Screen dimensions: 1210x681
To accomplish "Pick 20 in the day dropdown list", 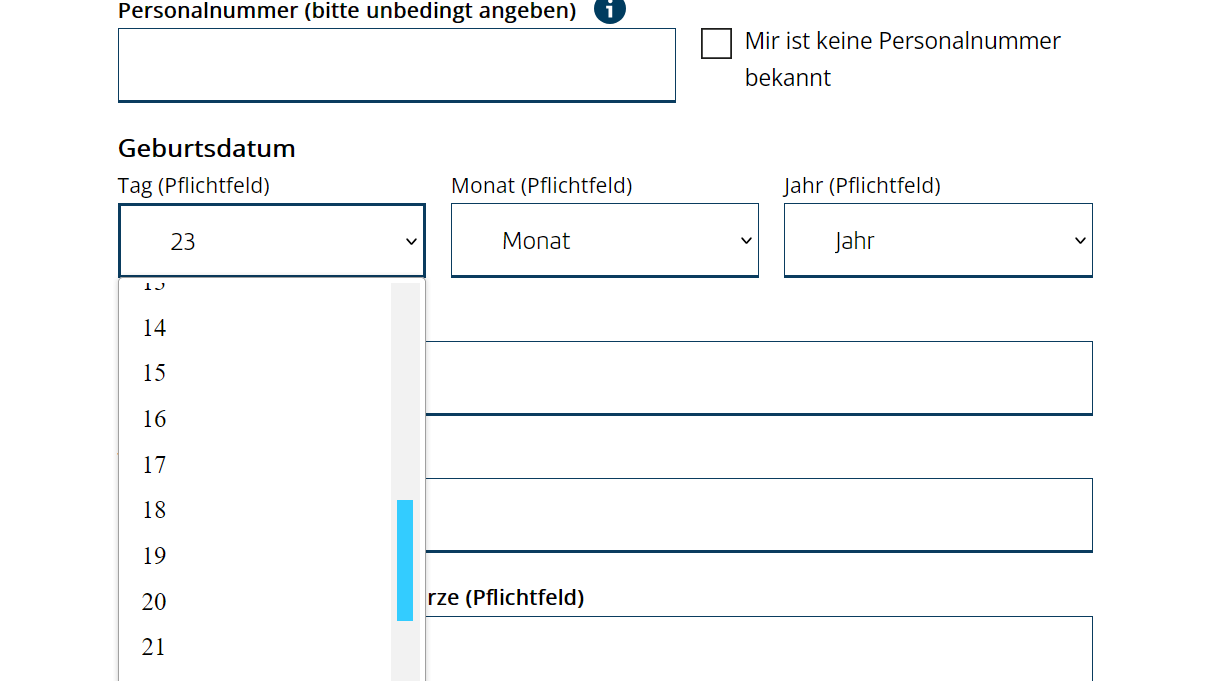I will tap(154, 602).
